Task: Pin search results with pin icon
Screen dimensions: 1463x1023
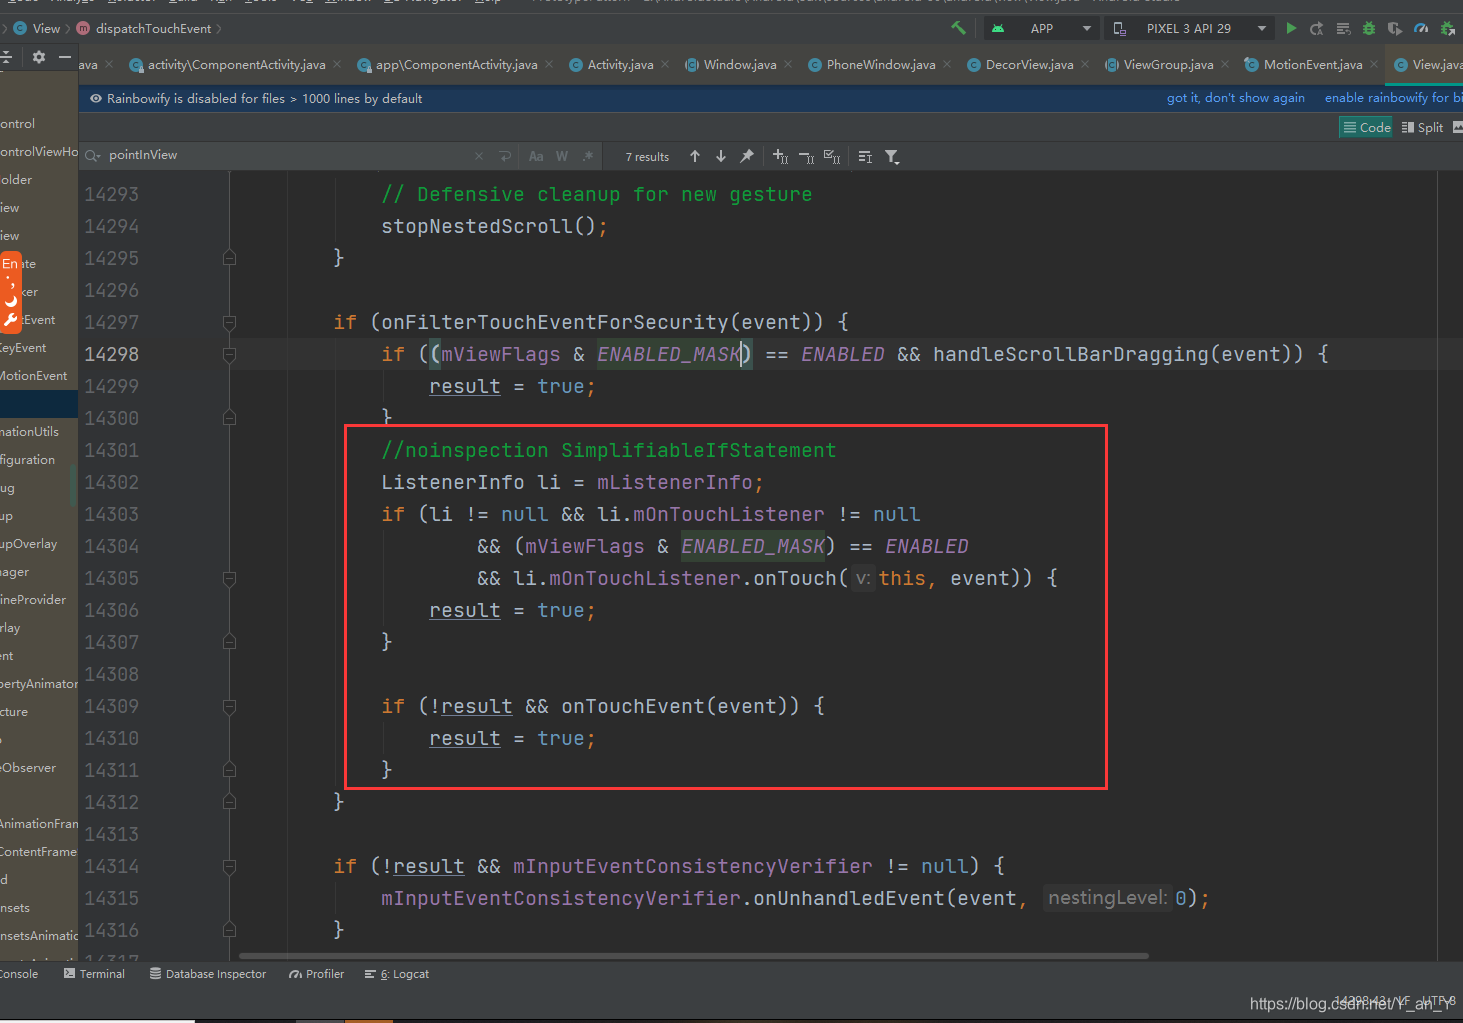Action: pyautogui.click(x=747, y=156)
